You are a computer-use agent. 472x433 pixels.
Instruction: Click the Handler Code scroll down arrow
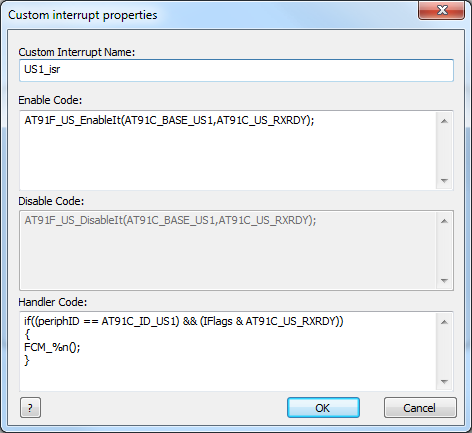tap(444, 381)
